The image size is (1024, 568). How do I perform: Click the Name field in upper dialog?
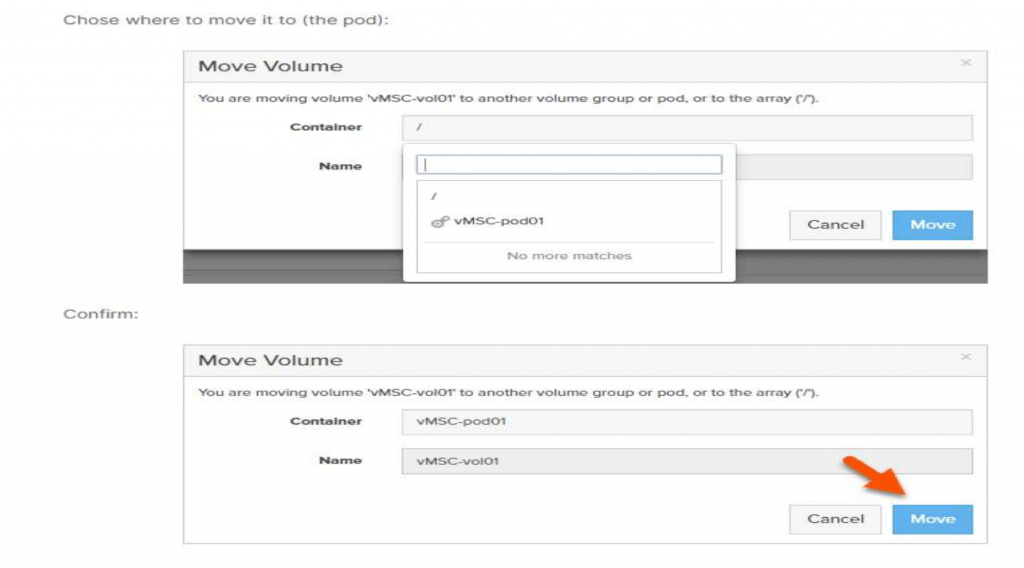tap(854, 166)
